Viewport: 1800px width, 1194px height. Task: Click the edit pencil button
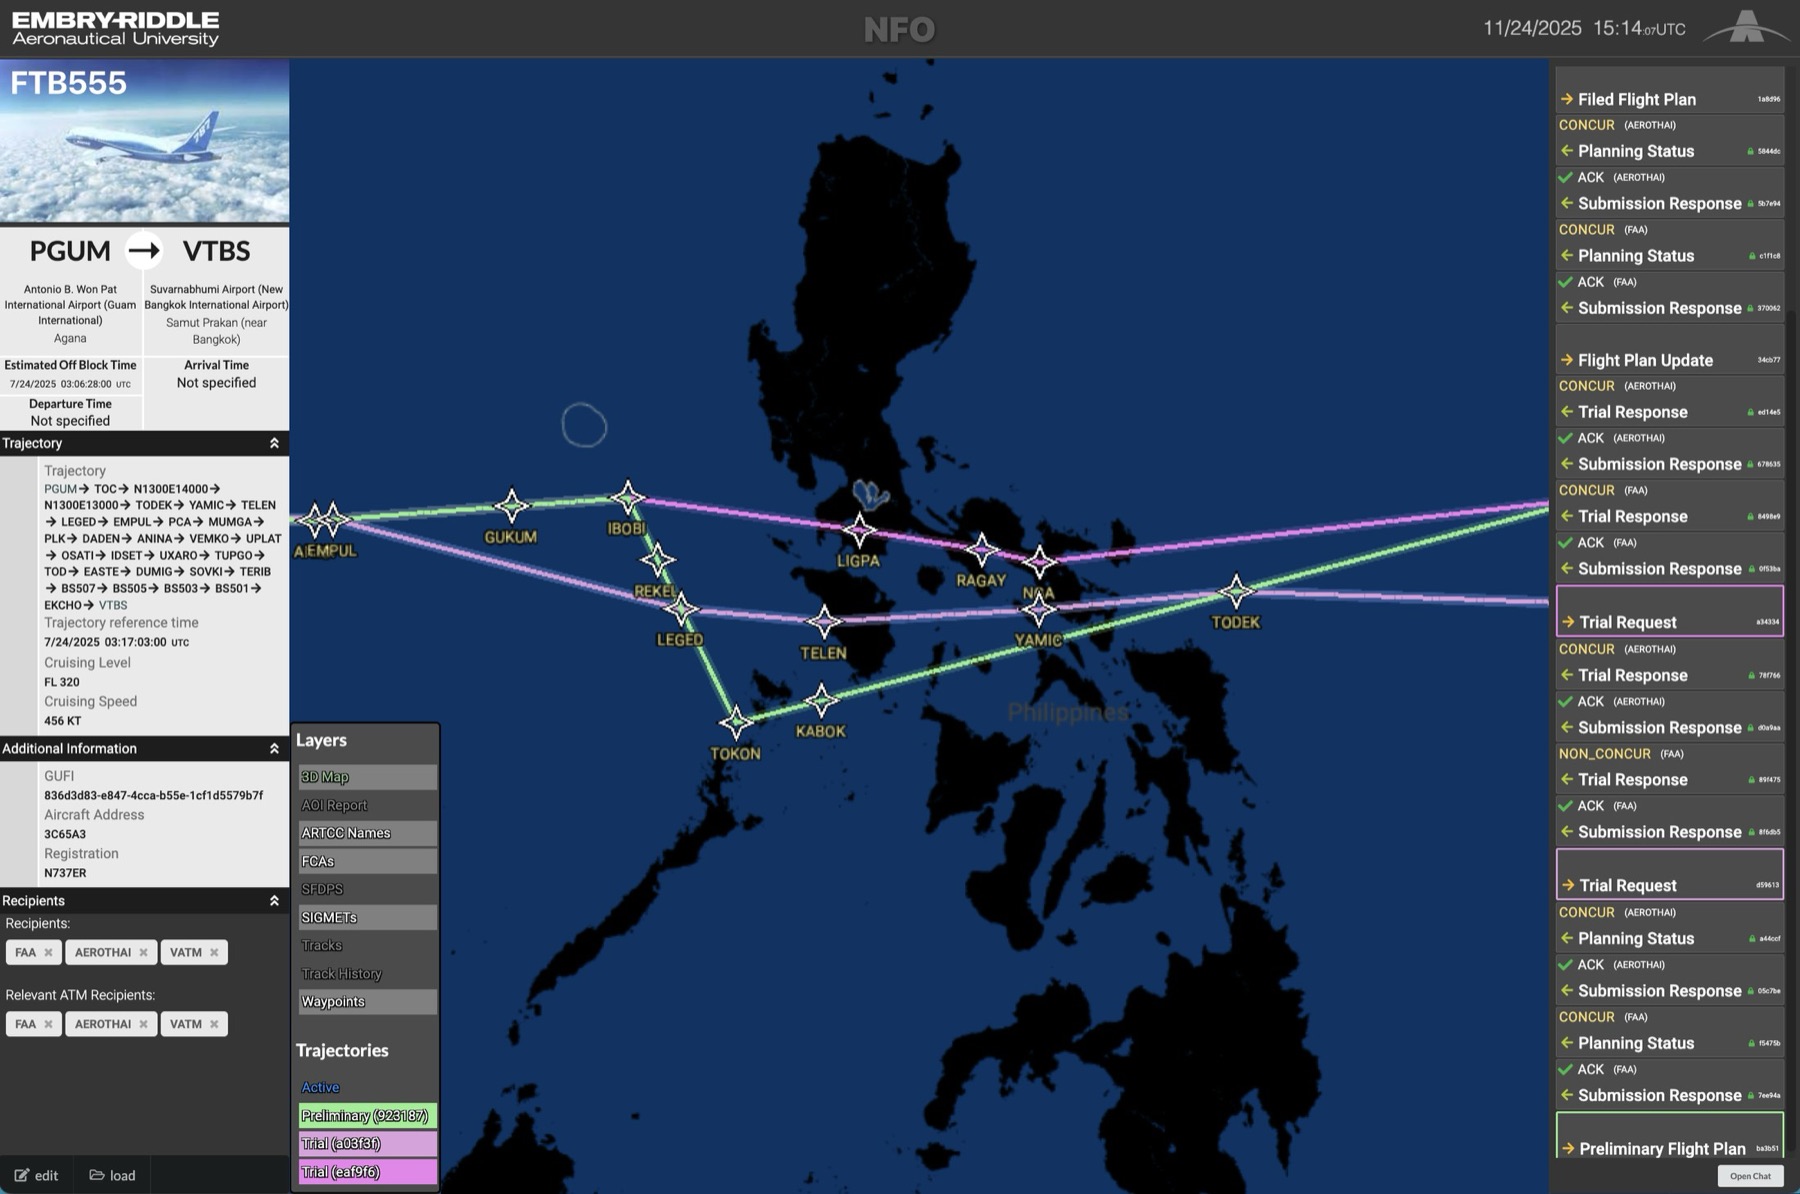point(36,1175)
